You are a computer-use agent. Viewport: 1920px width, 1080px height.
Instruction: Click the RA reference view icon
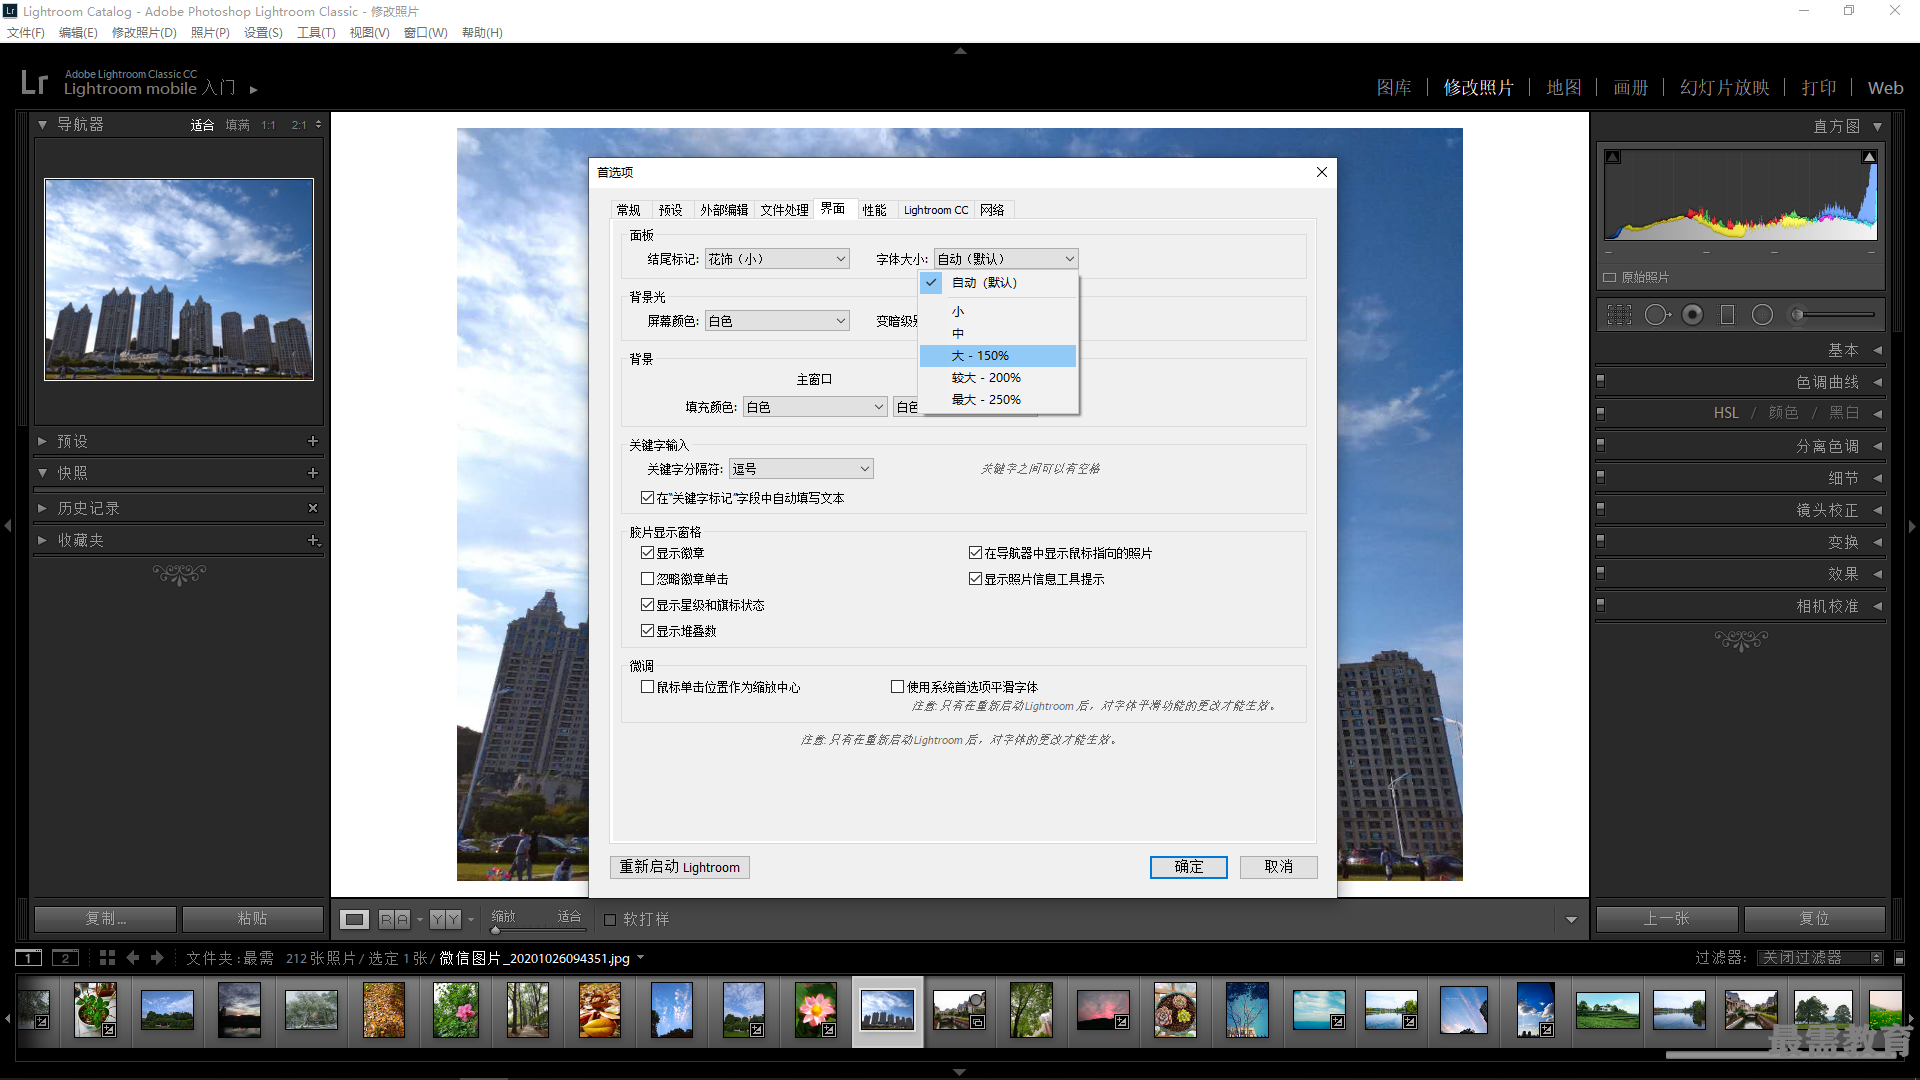tap(394, 919)
